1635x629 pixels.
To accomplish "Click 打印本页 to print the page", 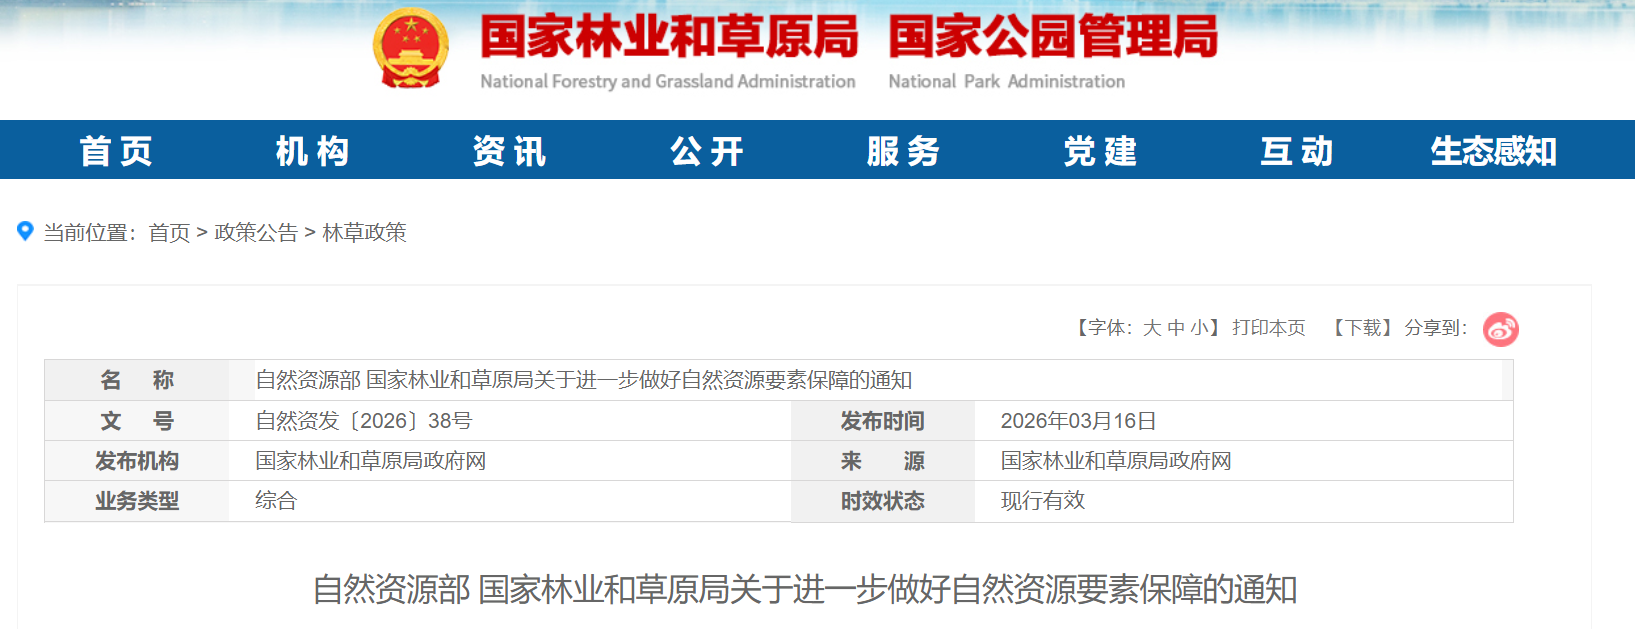I will (1268, 328).
